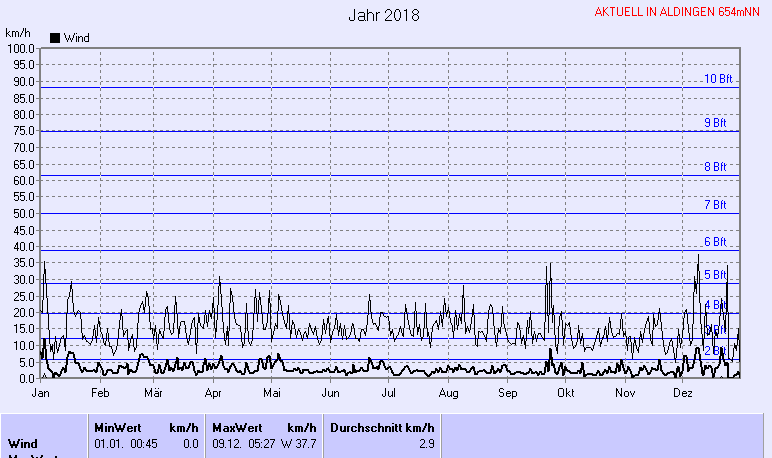This screenshot has width=772, height=458.
Task: Click the Aug month label on axis
Action: point(448,395)
